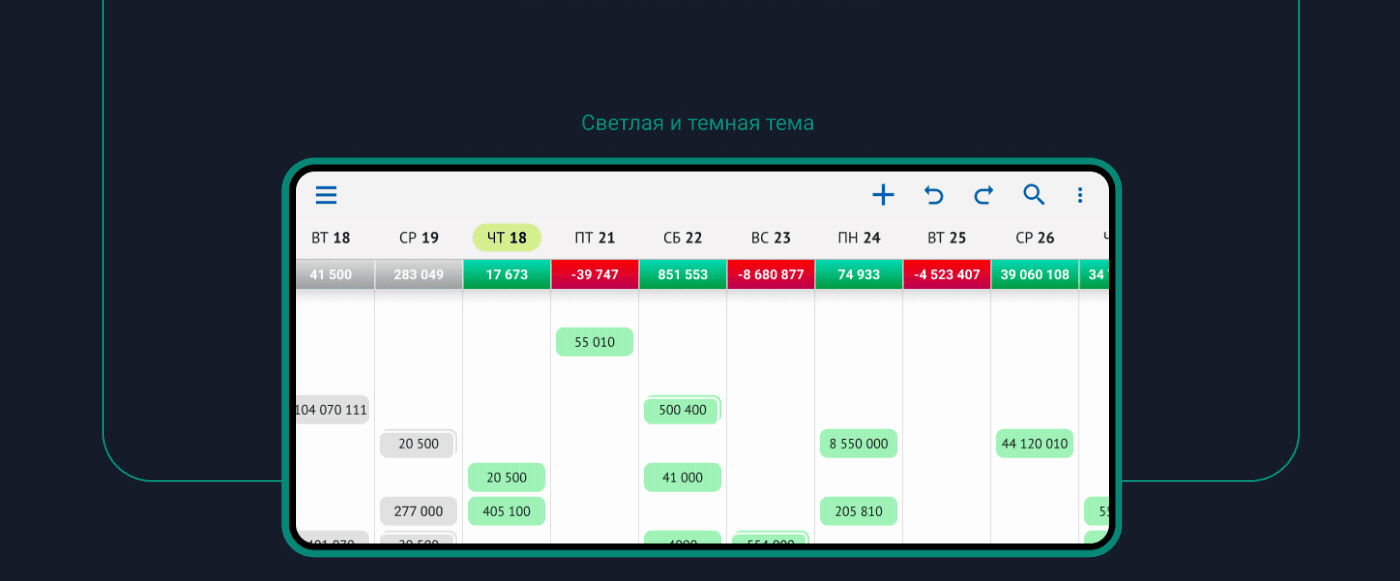This screenshot has width=1400, height=581.
Task: Select the ВС 23 day header
Action: 770,238
